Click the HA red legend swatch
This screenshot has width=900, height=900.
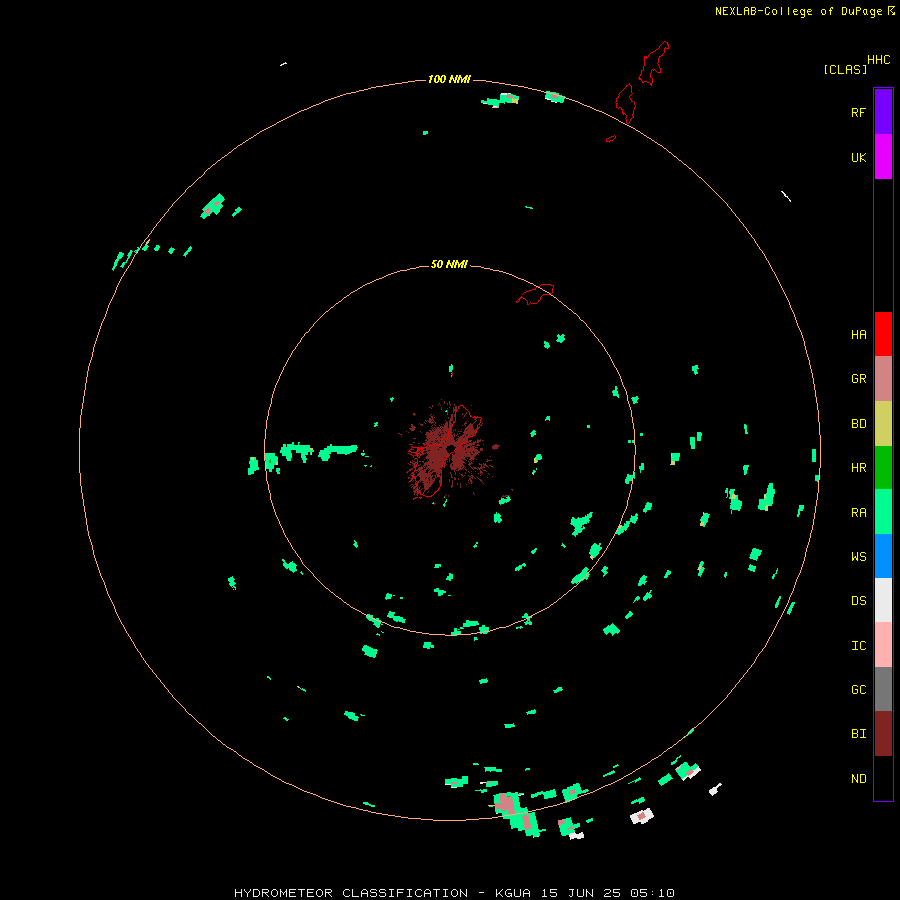tap(883, 334)
